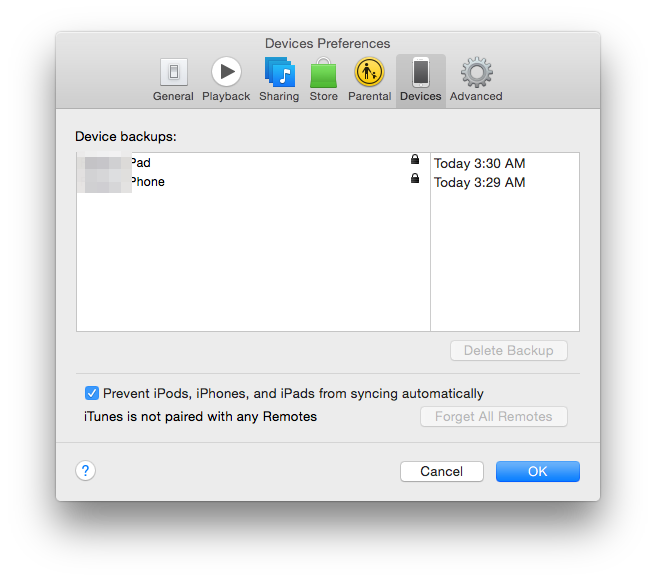Image resolution: width=656 pixels, height=581 pixels.
Task: Click the Today 3:30 AM backup date
Action: click(479, 163)
